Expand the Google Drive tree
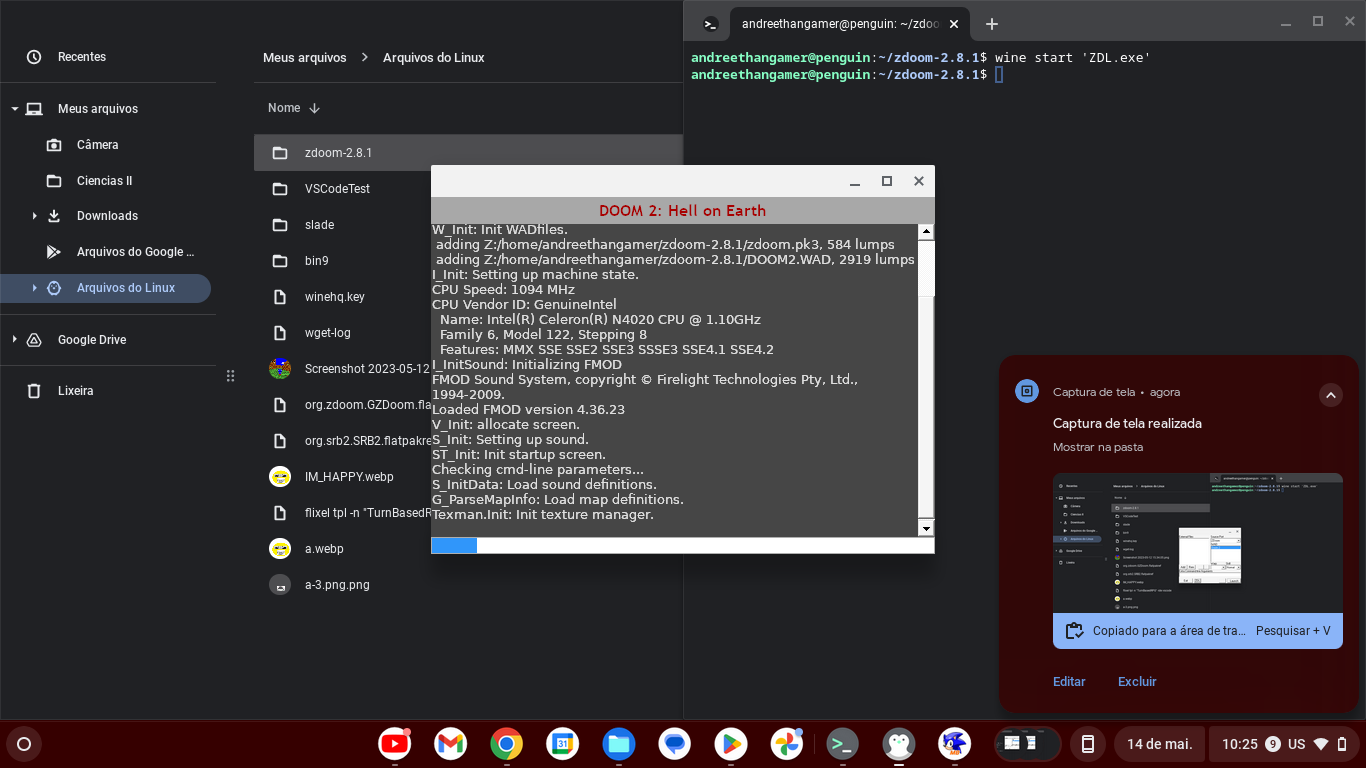 14,340
